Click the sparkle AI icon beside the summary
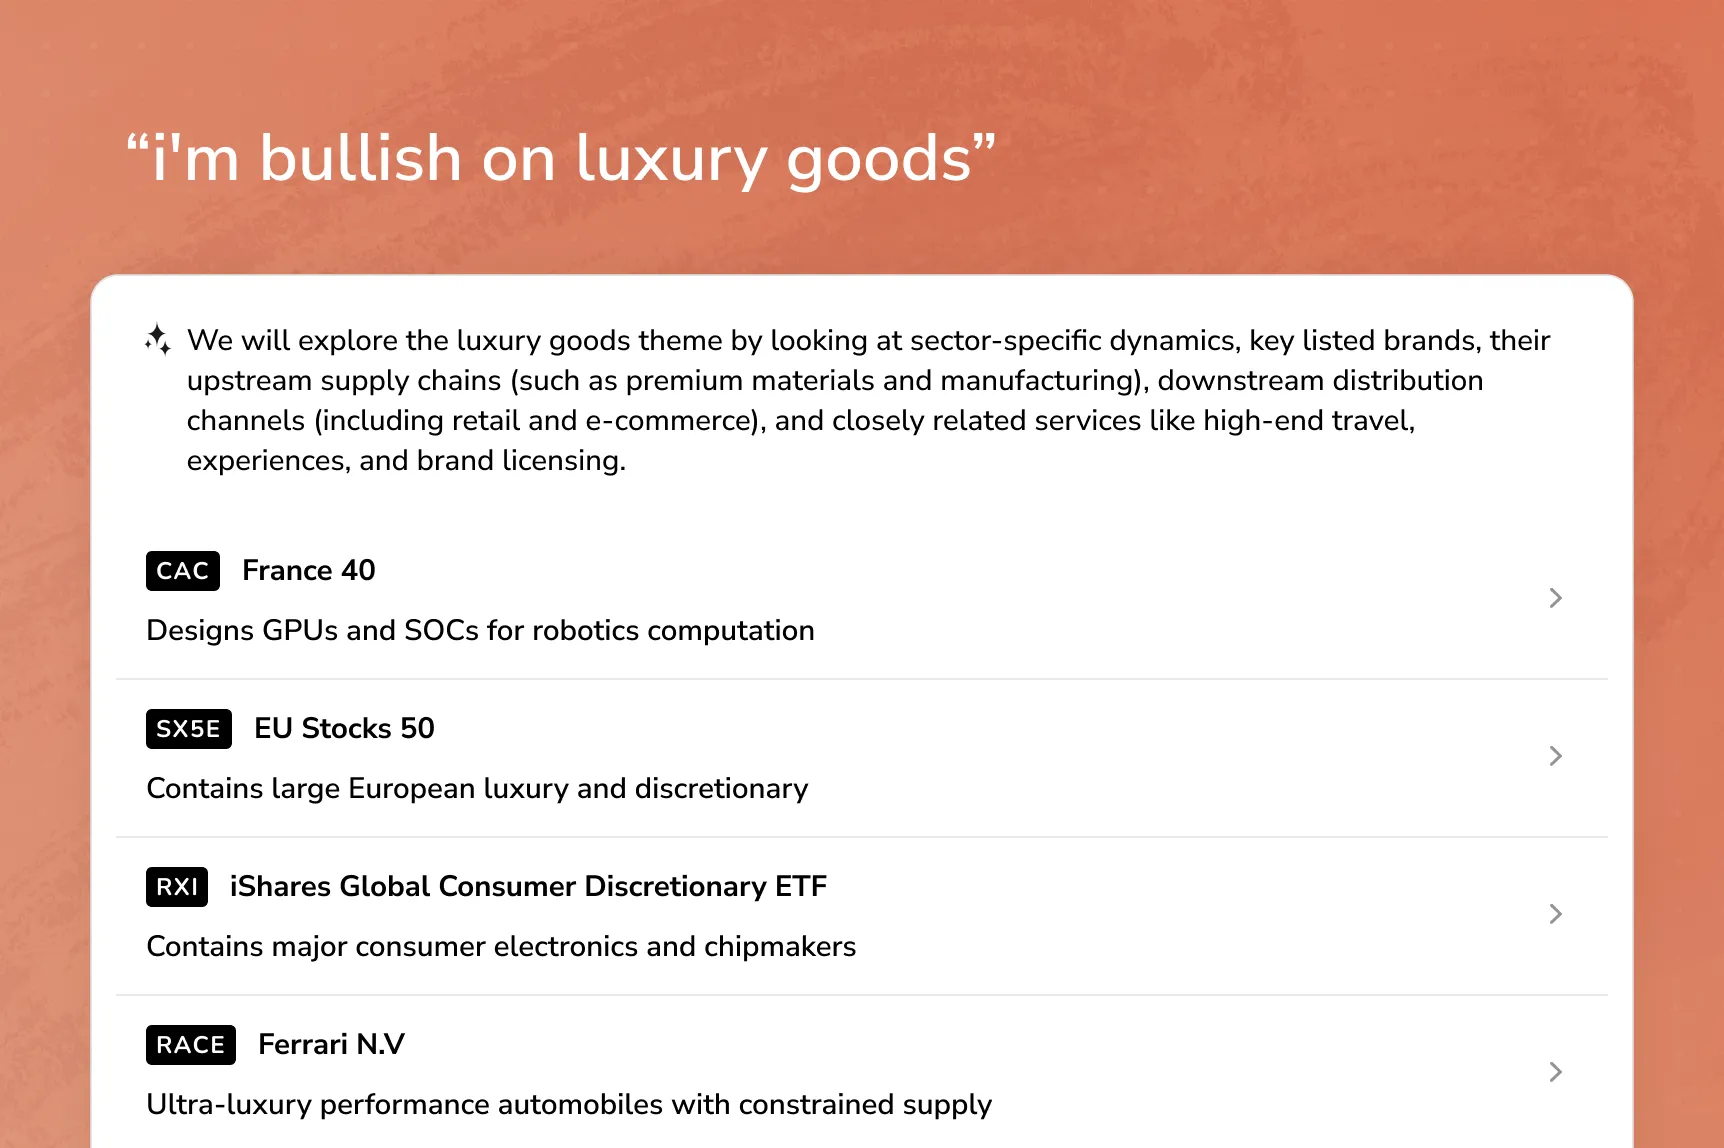 pyautogui.click(x=158, y=340)
